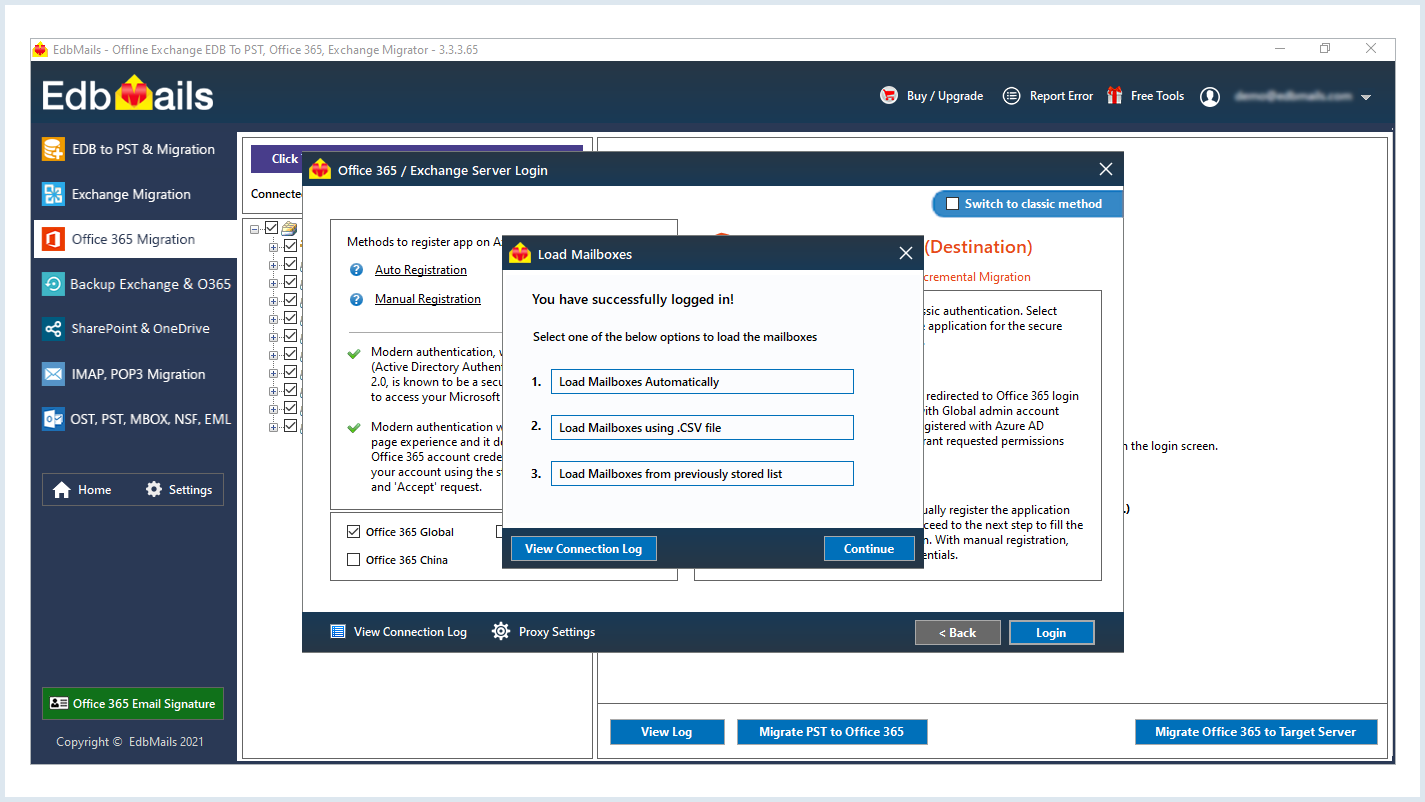The image size is (1425, 802).
Task: Choose Load Mailboxes Automatically
Action: [702, 382]
